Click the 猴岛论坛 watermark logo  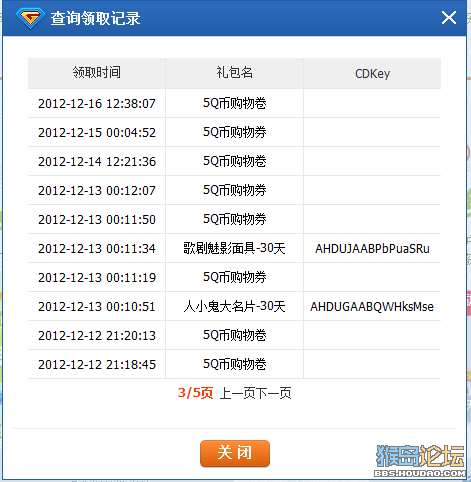click(x=420, y=460)
